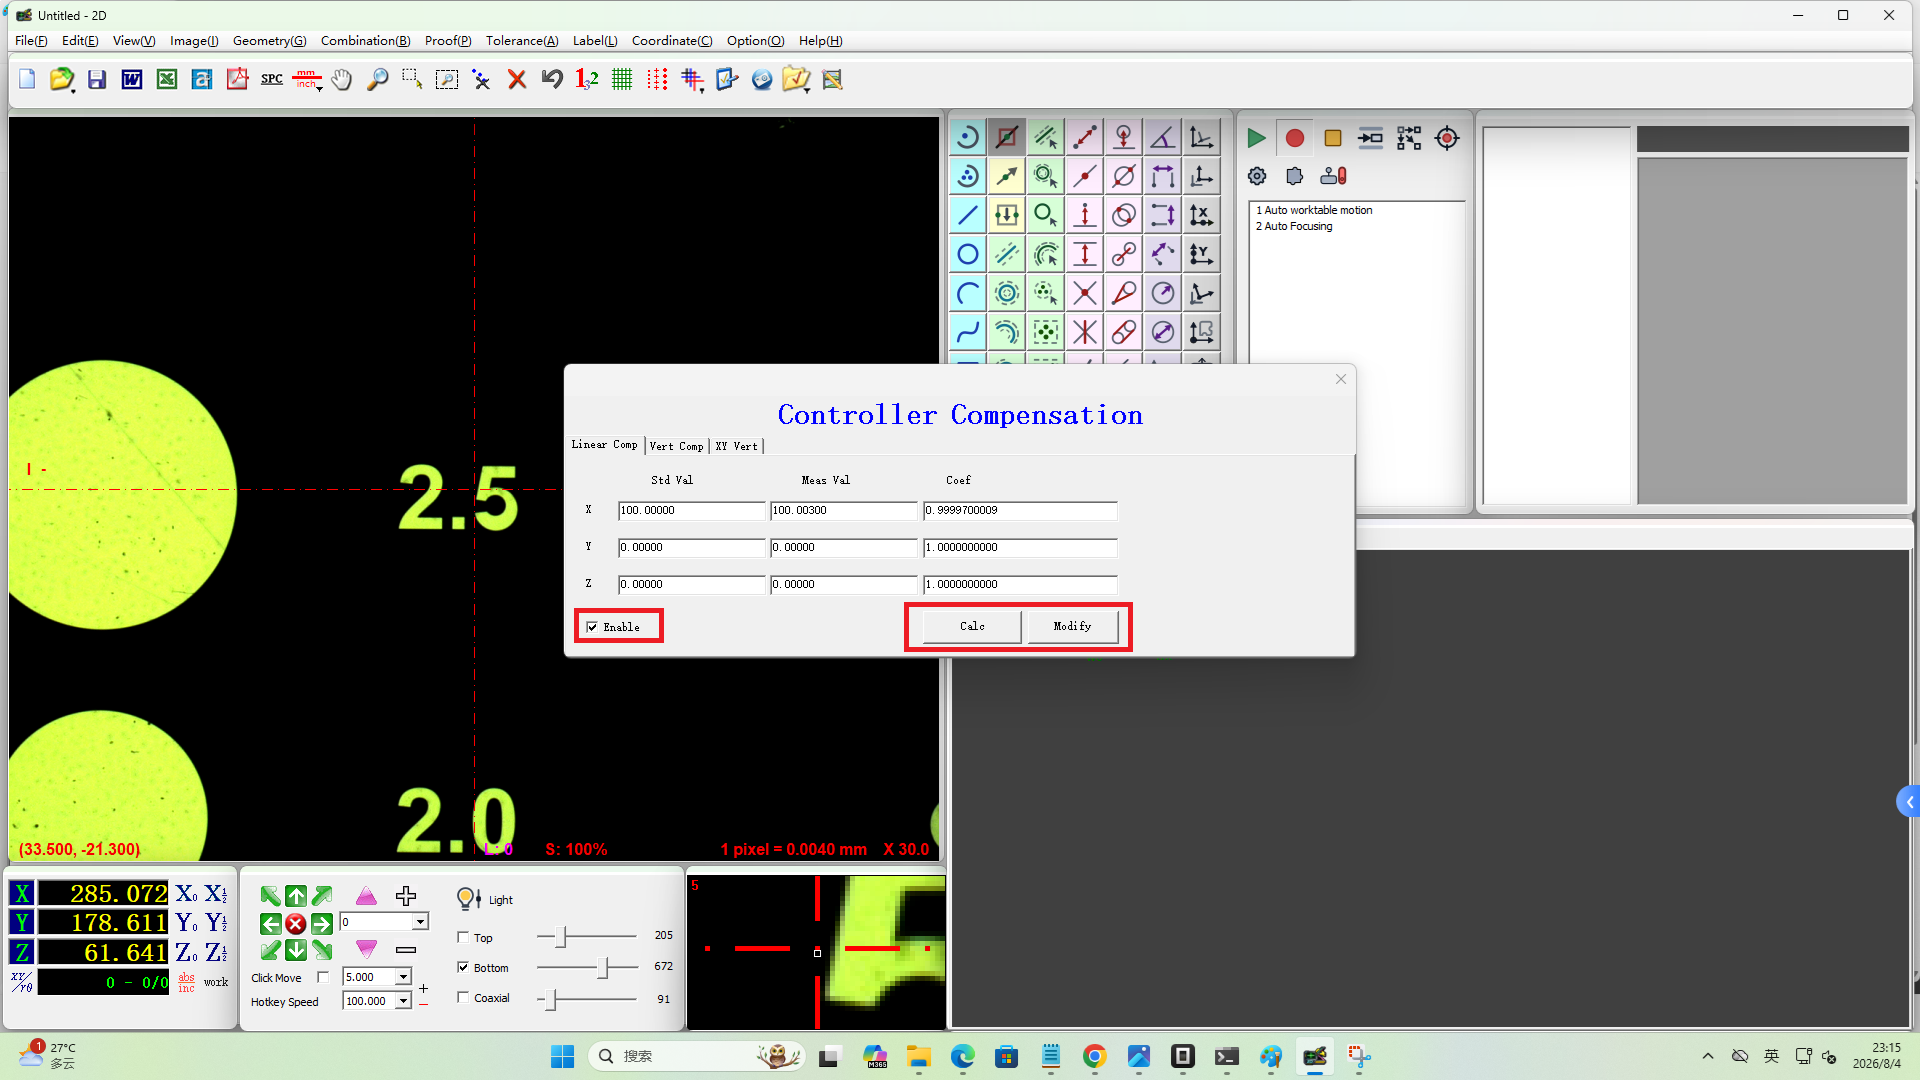Image resolution: width=1920 pixels, height=1080 pixels.
Task: Export results to Excel icon
Action: pyautogui.click(x=167, y=79)
